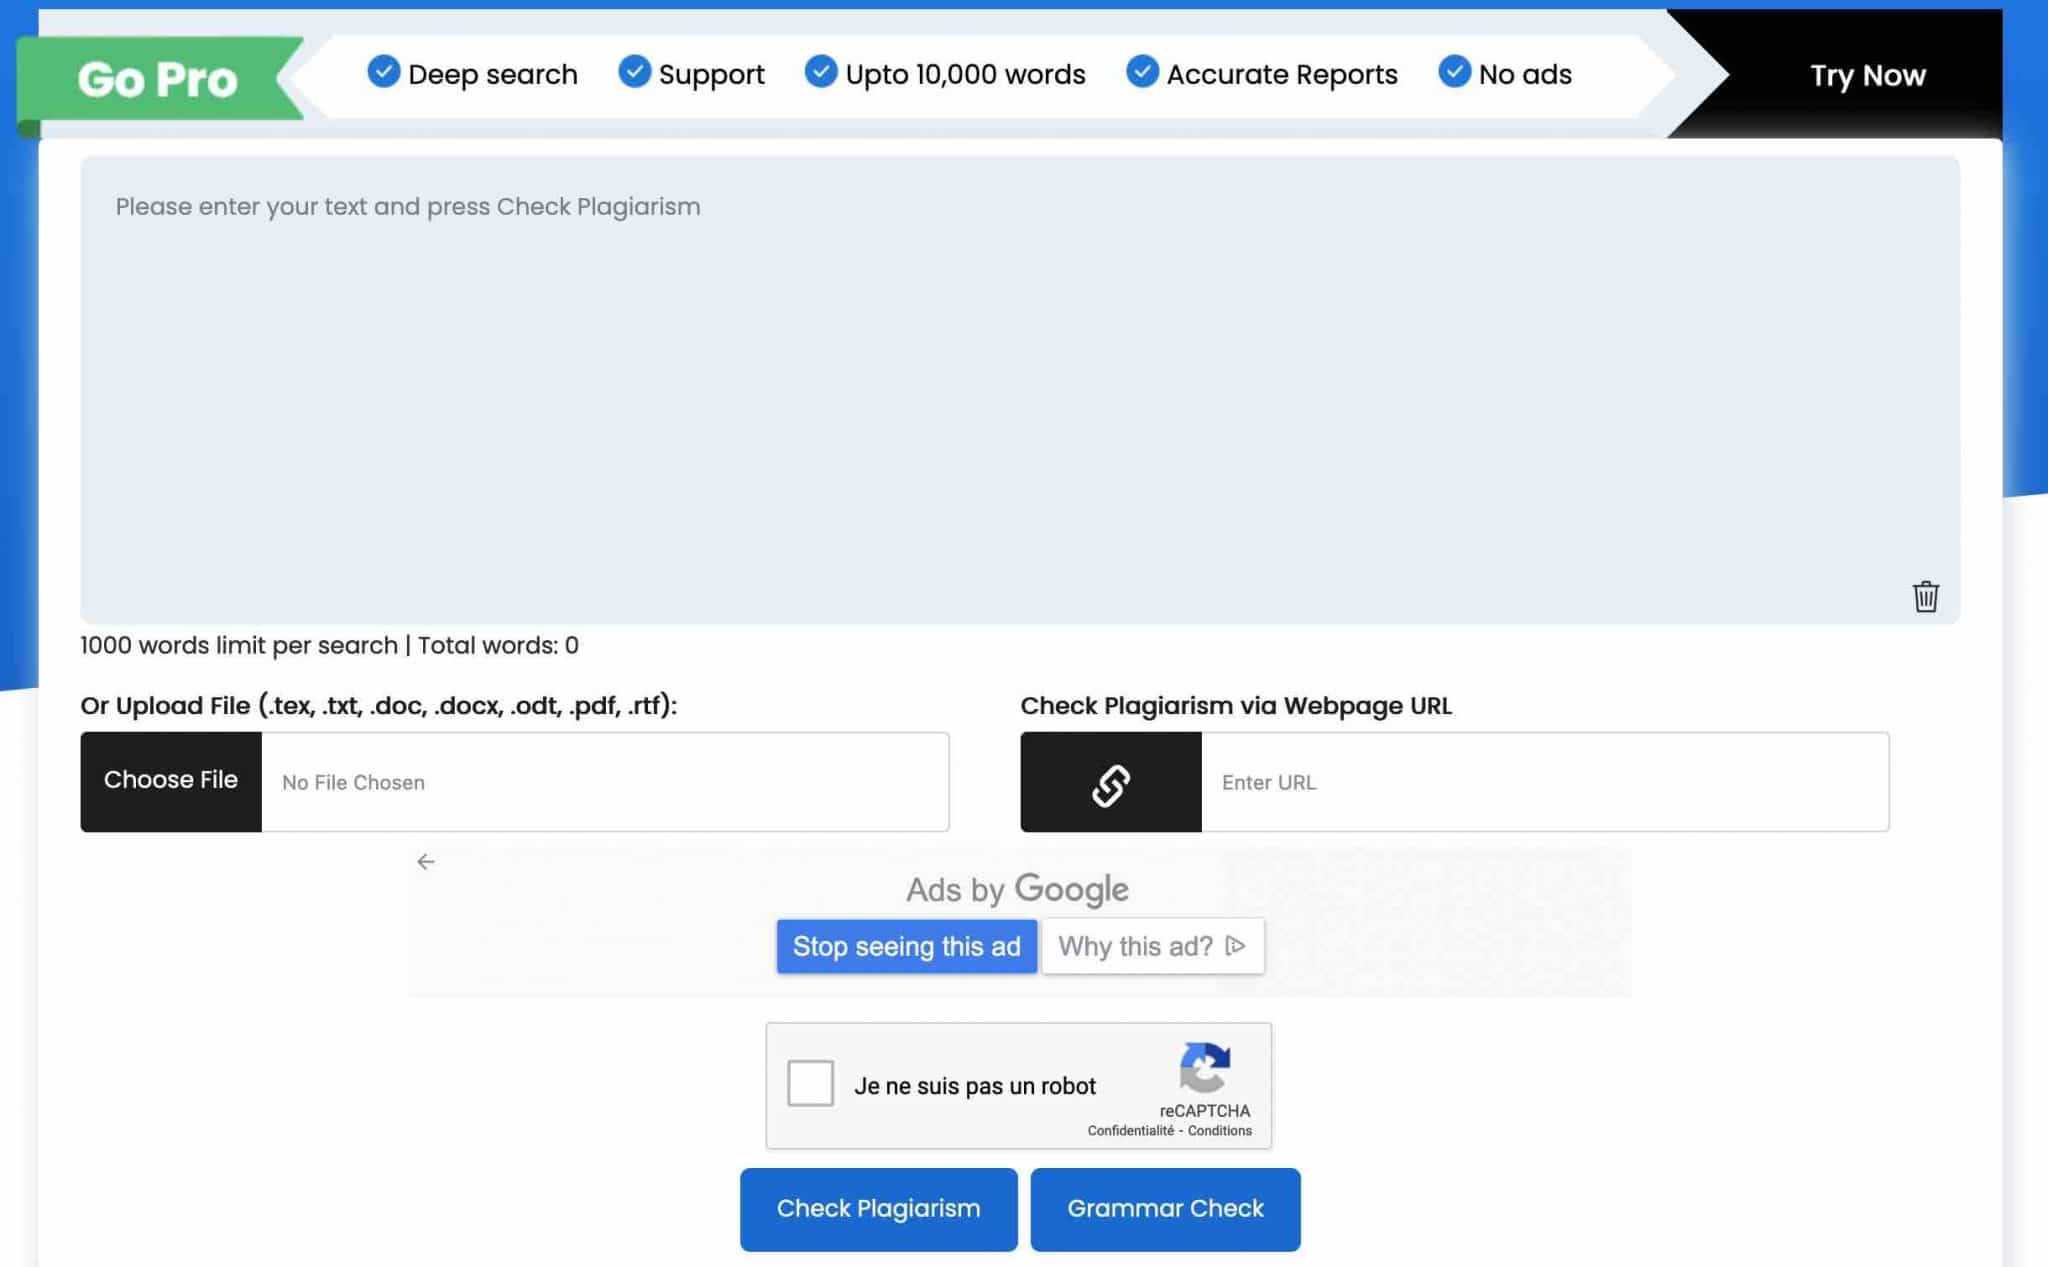
Task: Start a Grammar Check
Action: tap(1165, 1208)
